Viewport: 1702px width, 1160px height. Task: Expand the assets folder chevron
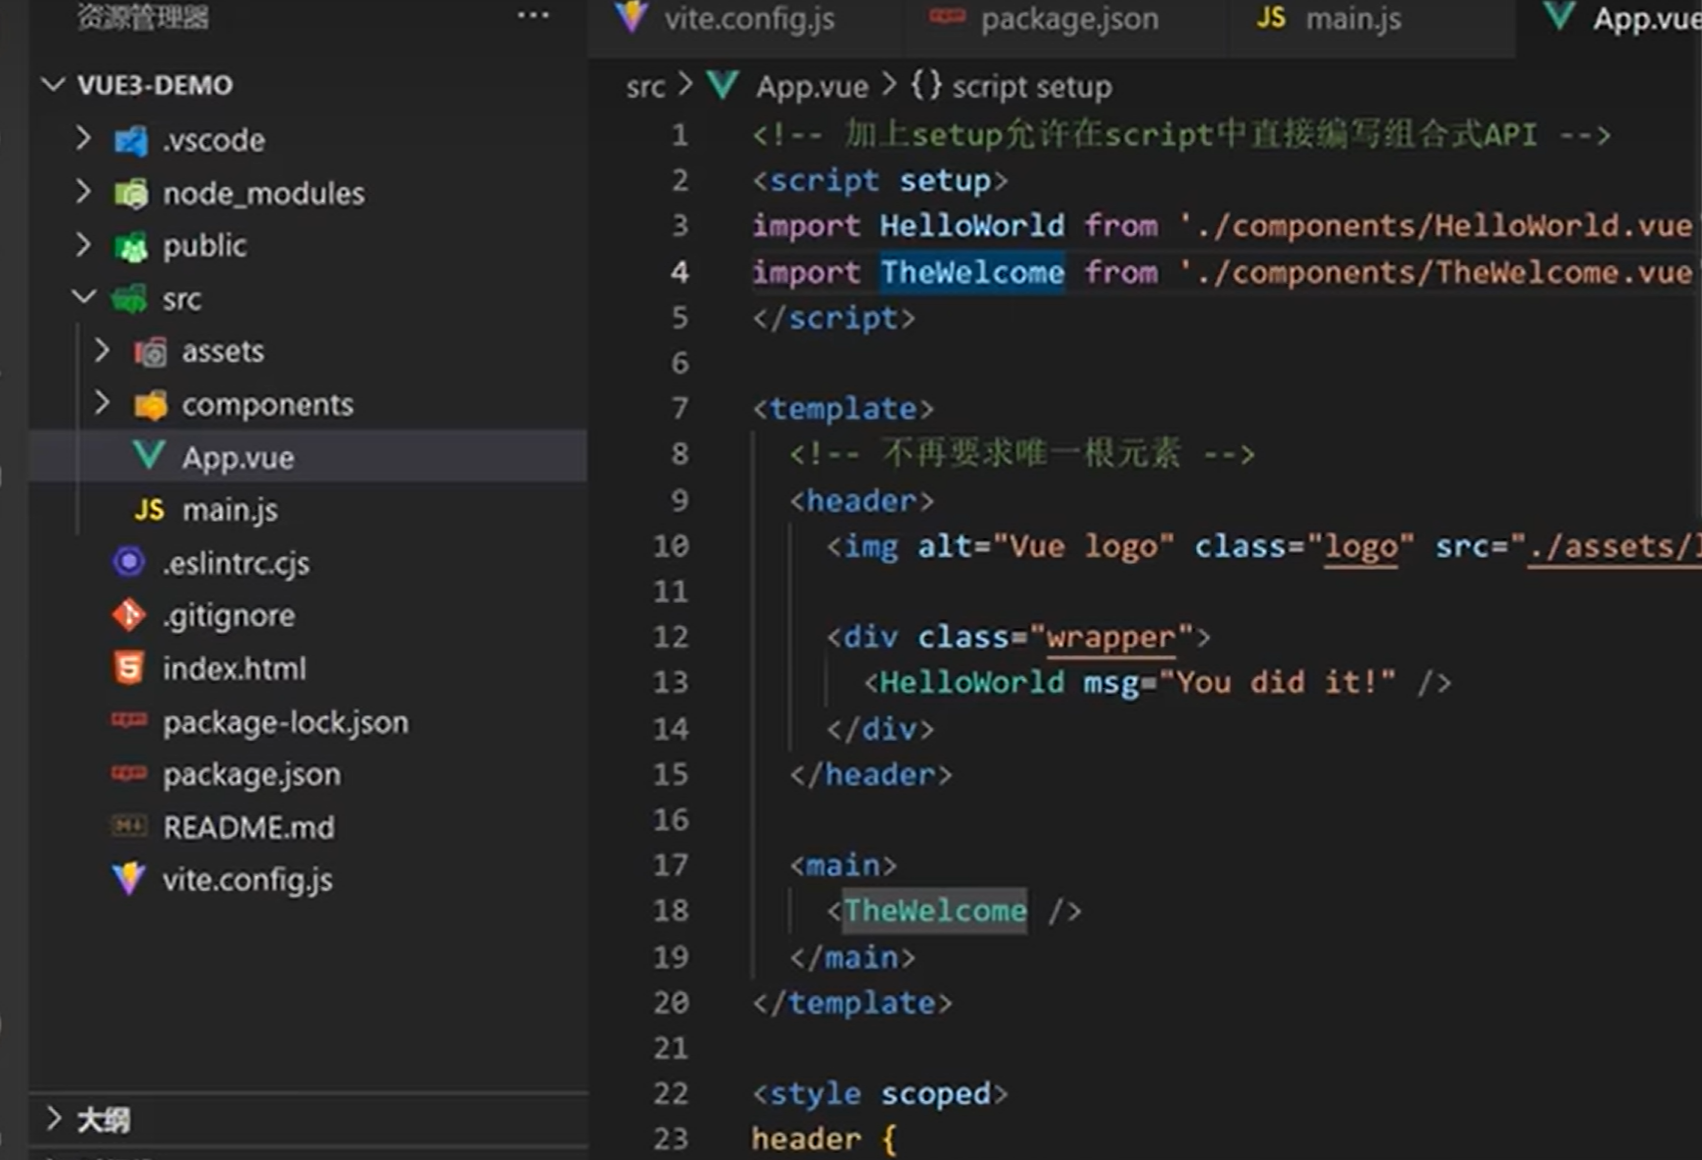click(x=102, y=351)
